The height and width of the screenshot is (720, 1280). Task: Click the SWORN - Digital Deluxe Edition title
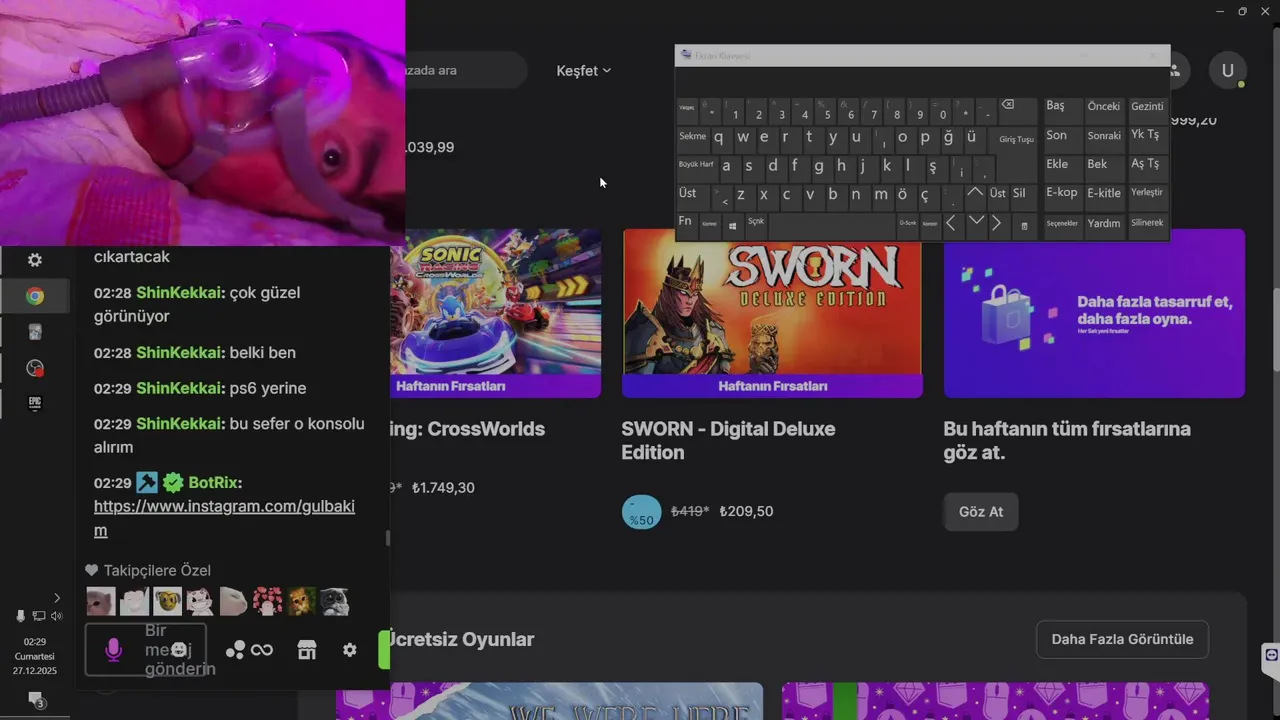pos(728,441)
